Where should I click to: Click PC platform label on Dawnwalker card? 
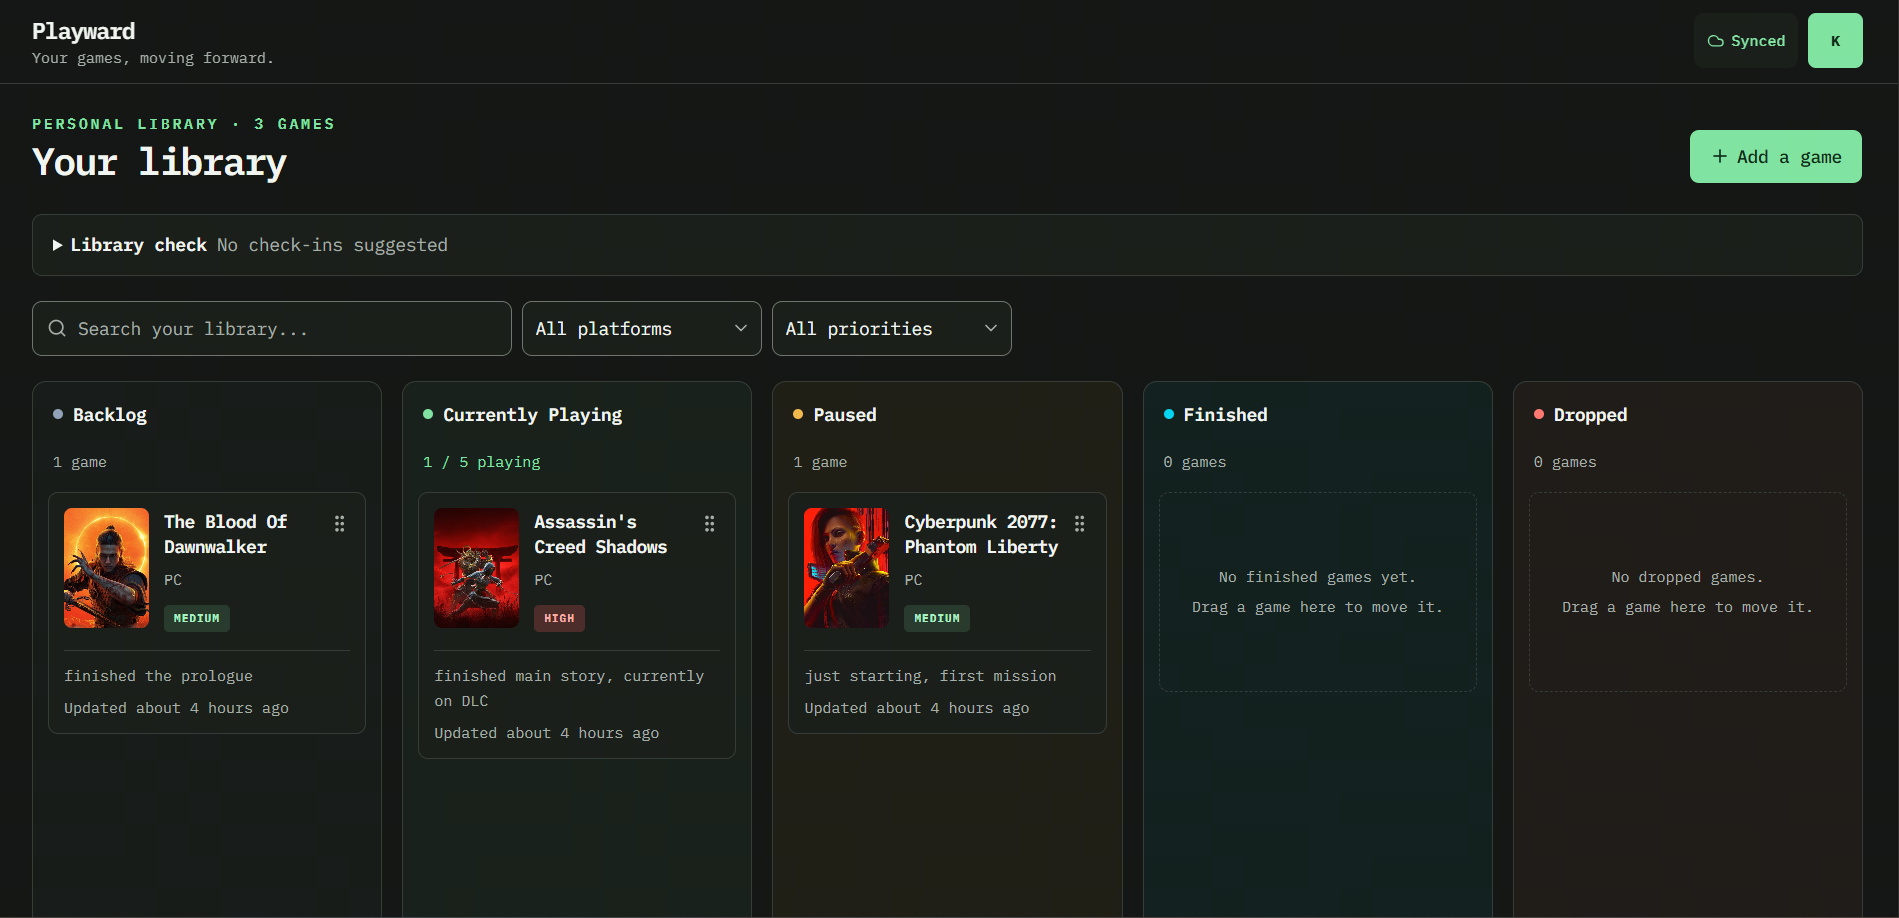173,580
